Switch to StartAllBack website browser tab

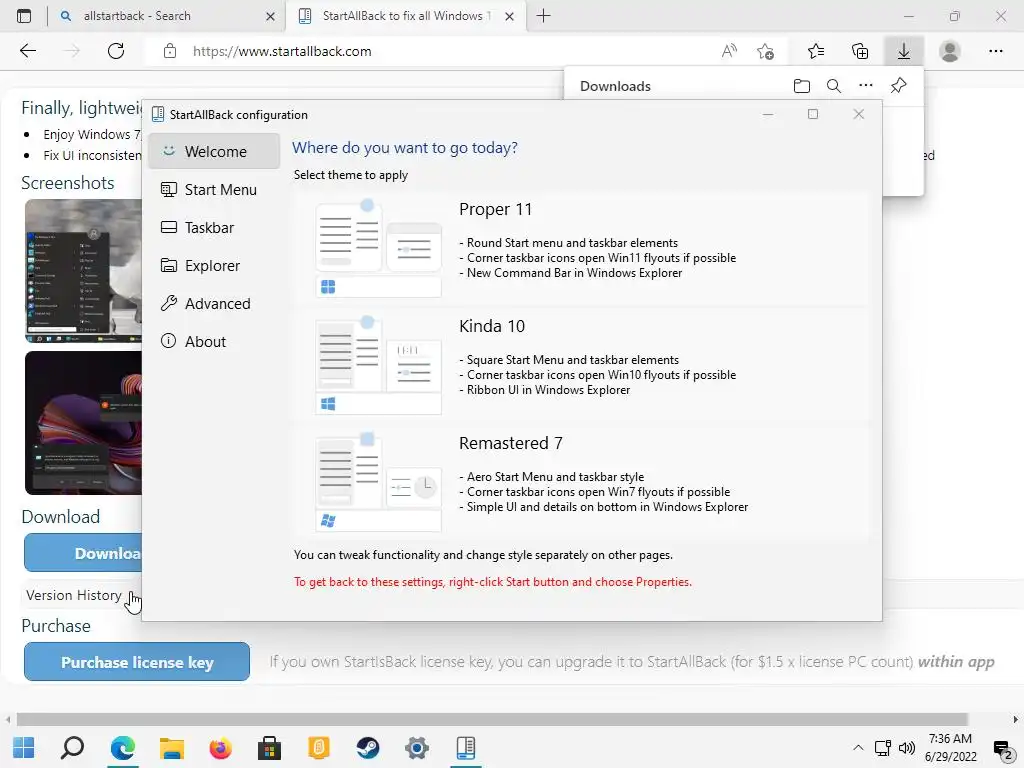coord(406,16)
